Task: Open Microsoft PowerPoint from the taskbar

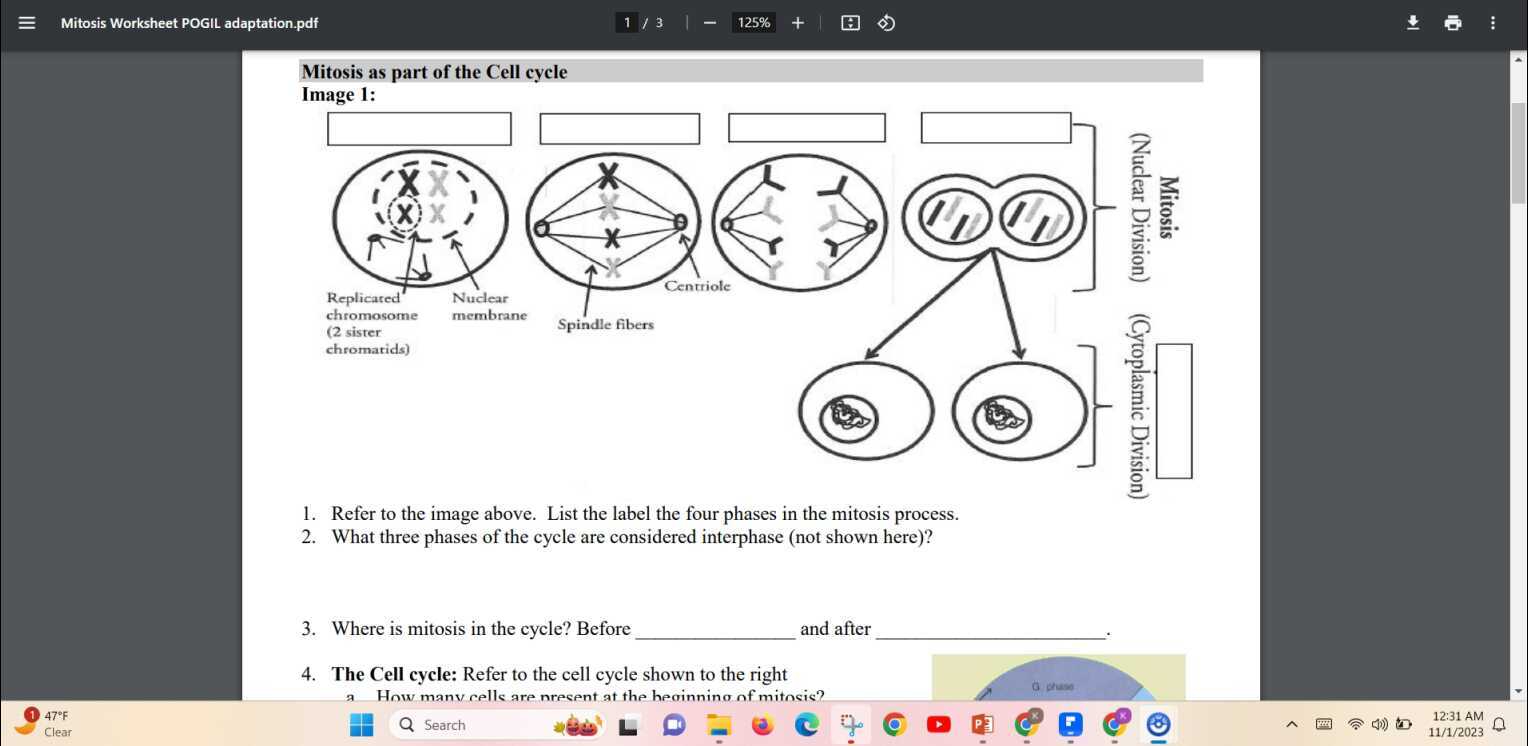Action: 981,724
